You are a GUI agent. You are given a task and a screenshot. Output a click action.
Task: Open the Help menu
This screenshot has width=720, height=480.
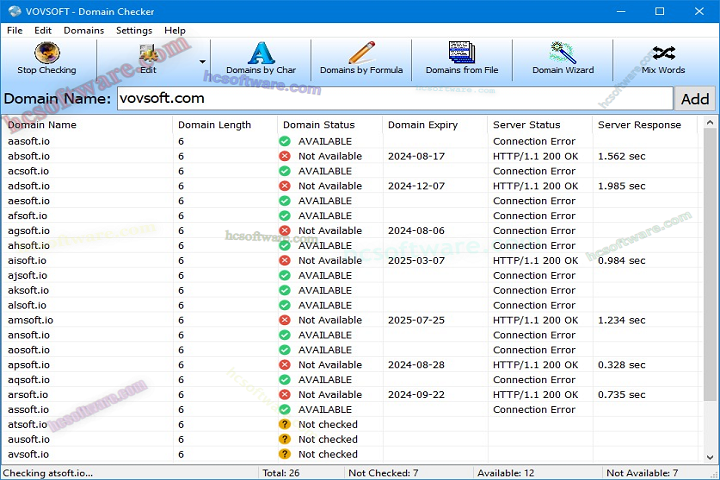[x=175, y=30]
